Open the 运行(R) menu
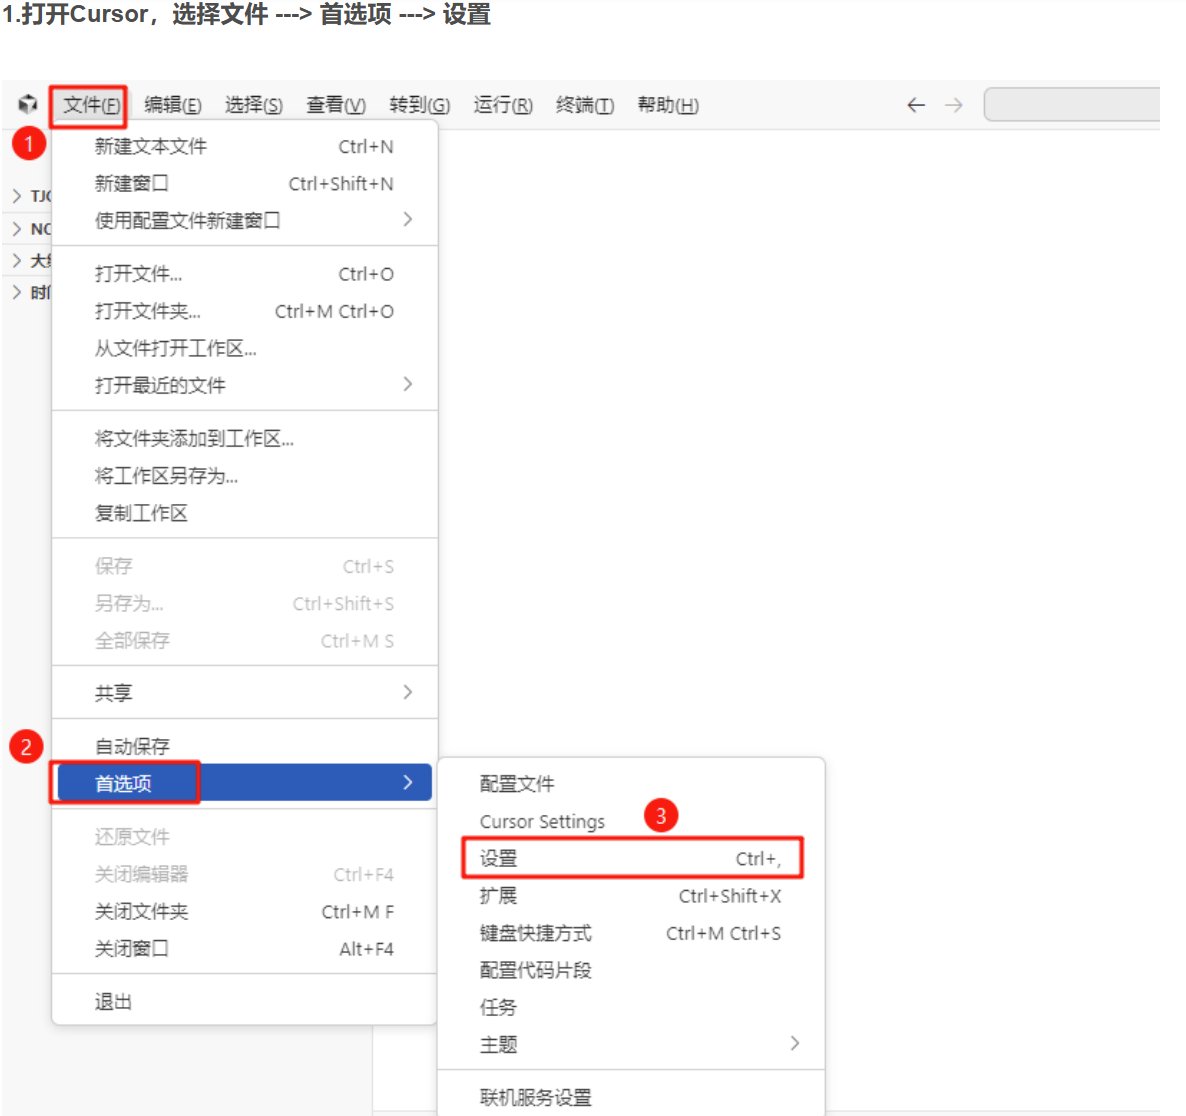The height and width of the screenshot is (1116, 1186). (x=503, y=105)
